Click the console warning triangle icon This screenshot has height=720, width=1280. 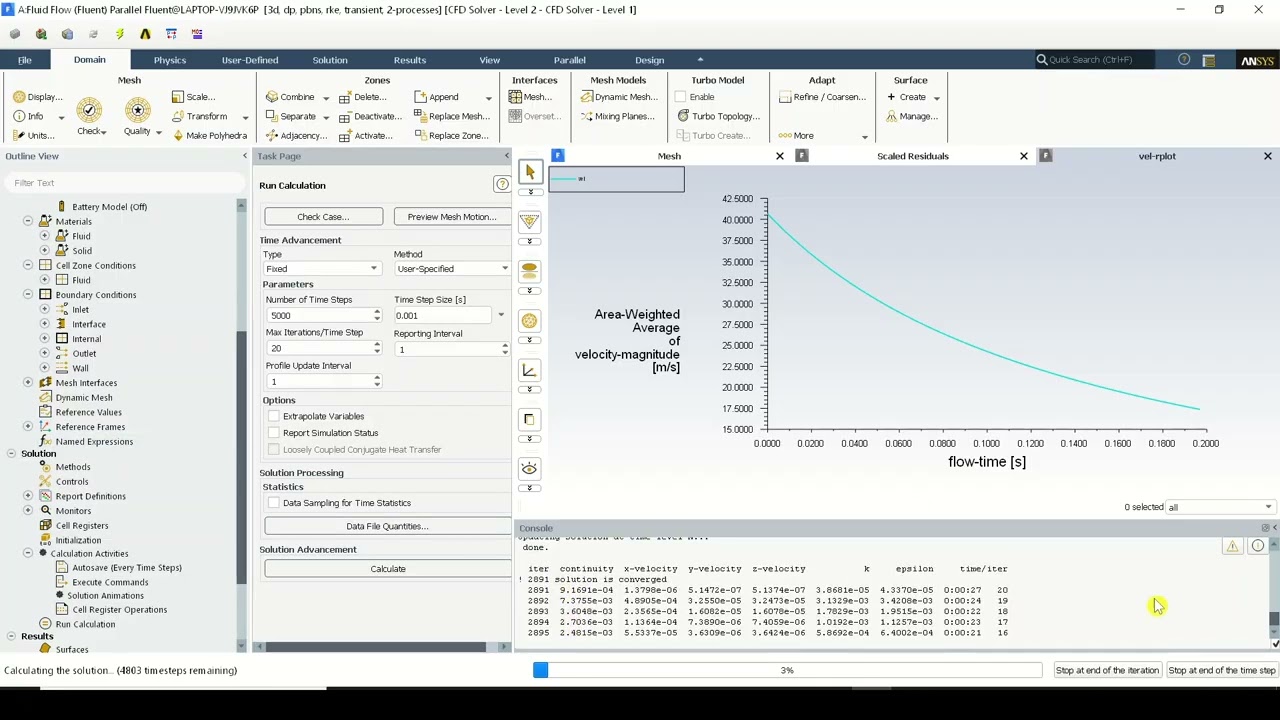(1232, 546)
